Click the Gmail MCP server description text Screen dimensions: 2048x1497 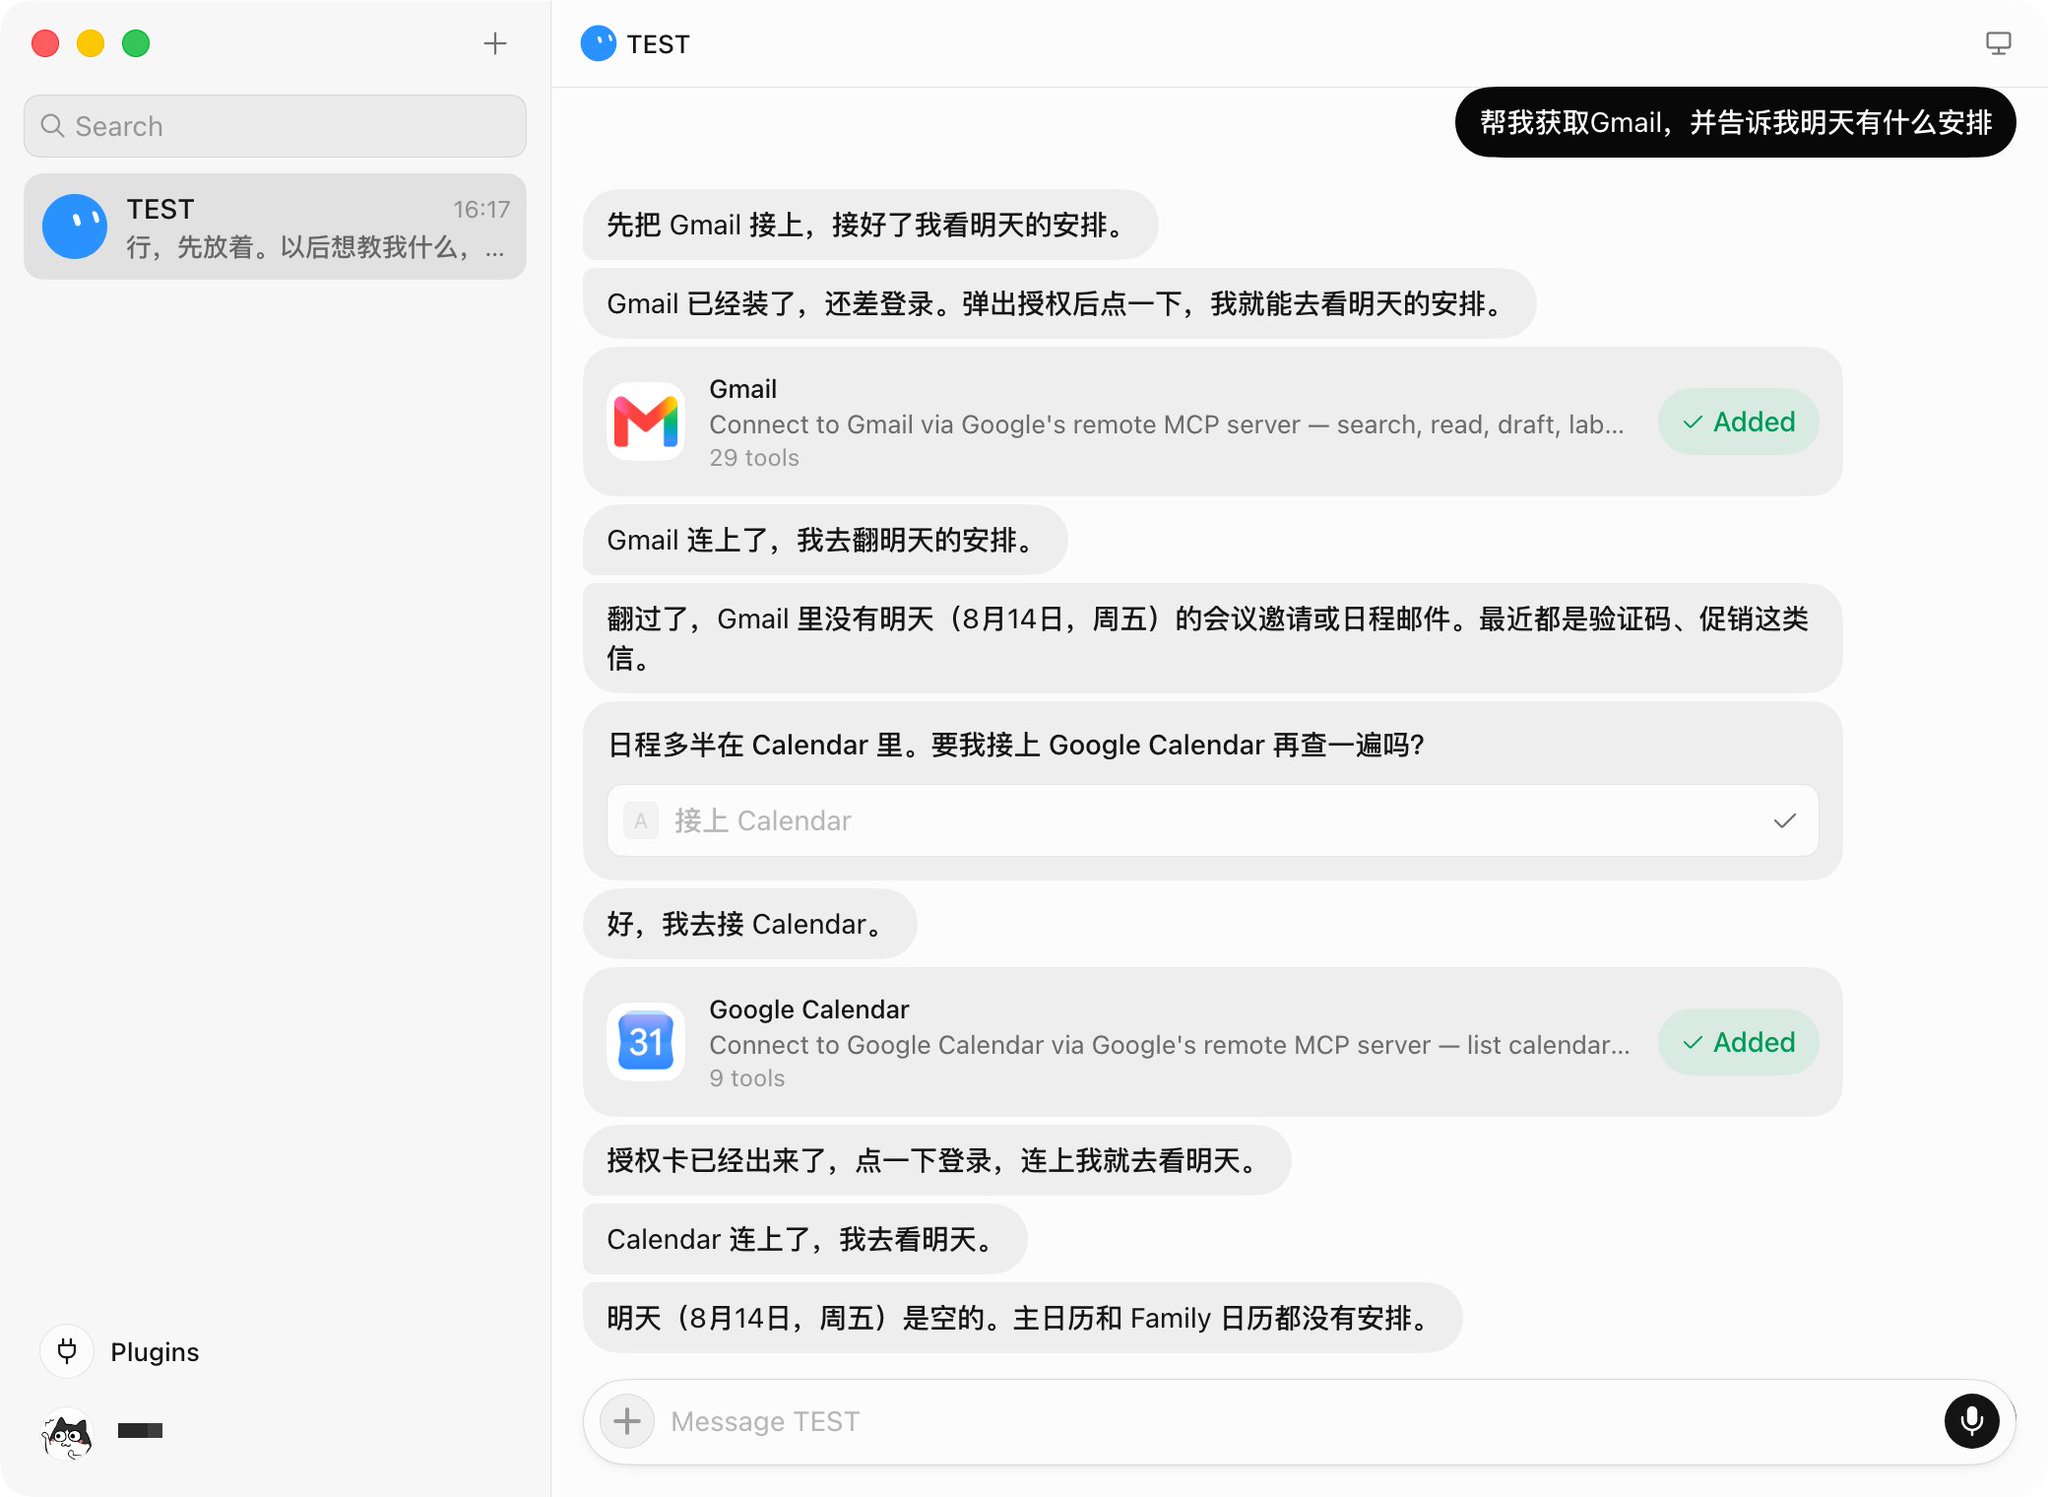[x=1166, y=424]
